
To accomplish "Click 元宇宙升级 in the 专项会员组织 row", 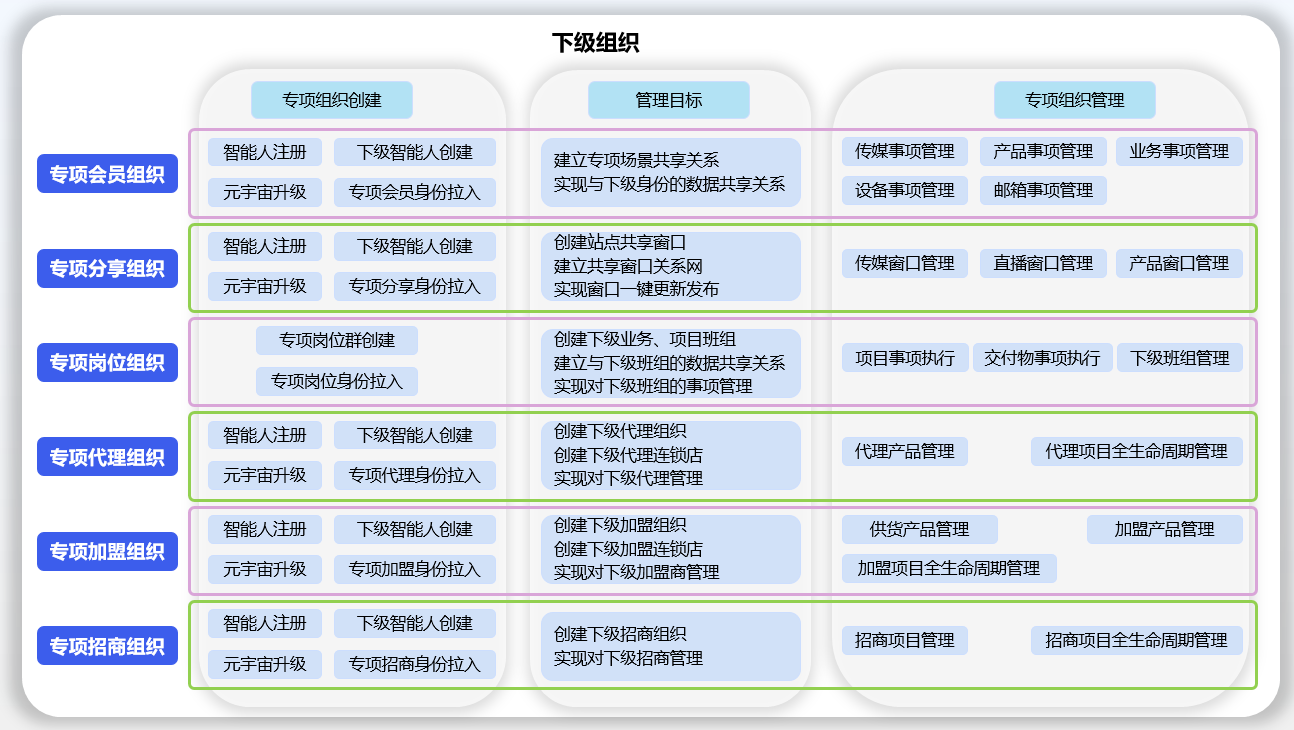I will coord(265,192).
